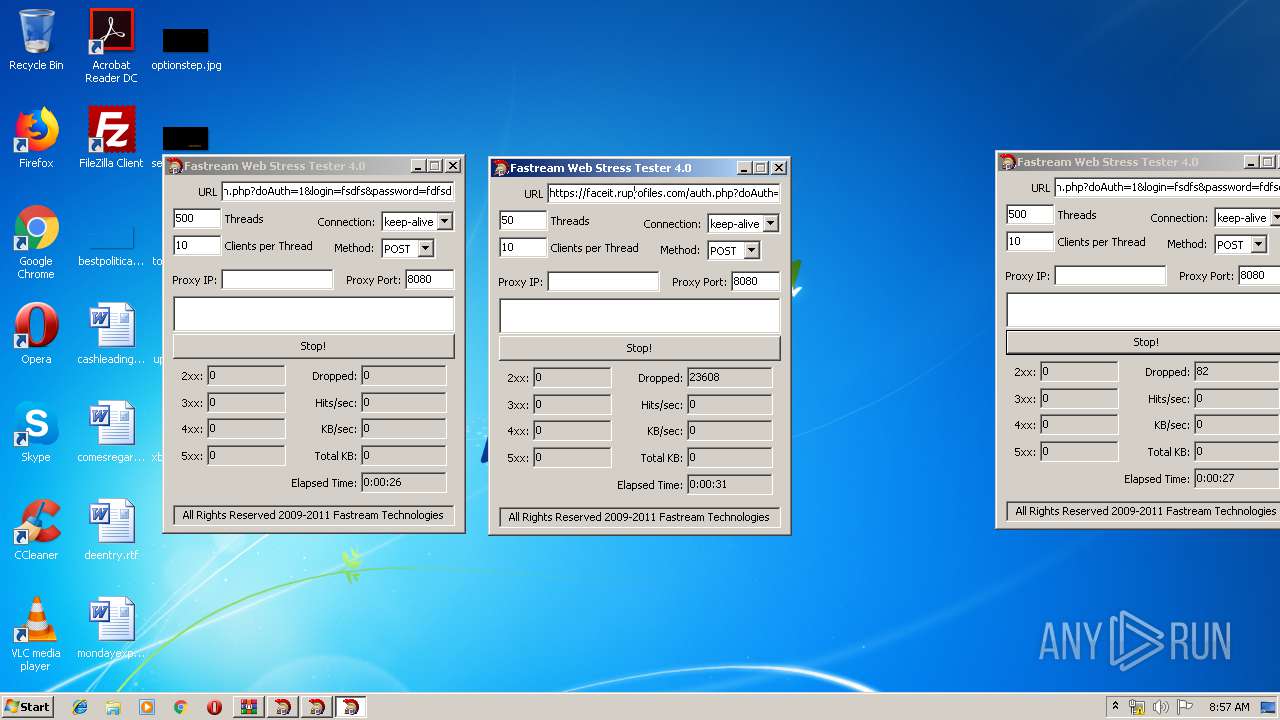Focus the URL field in right window

1167,187
